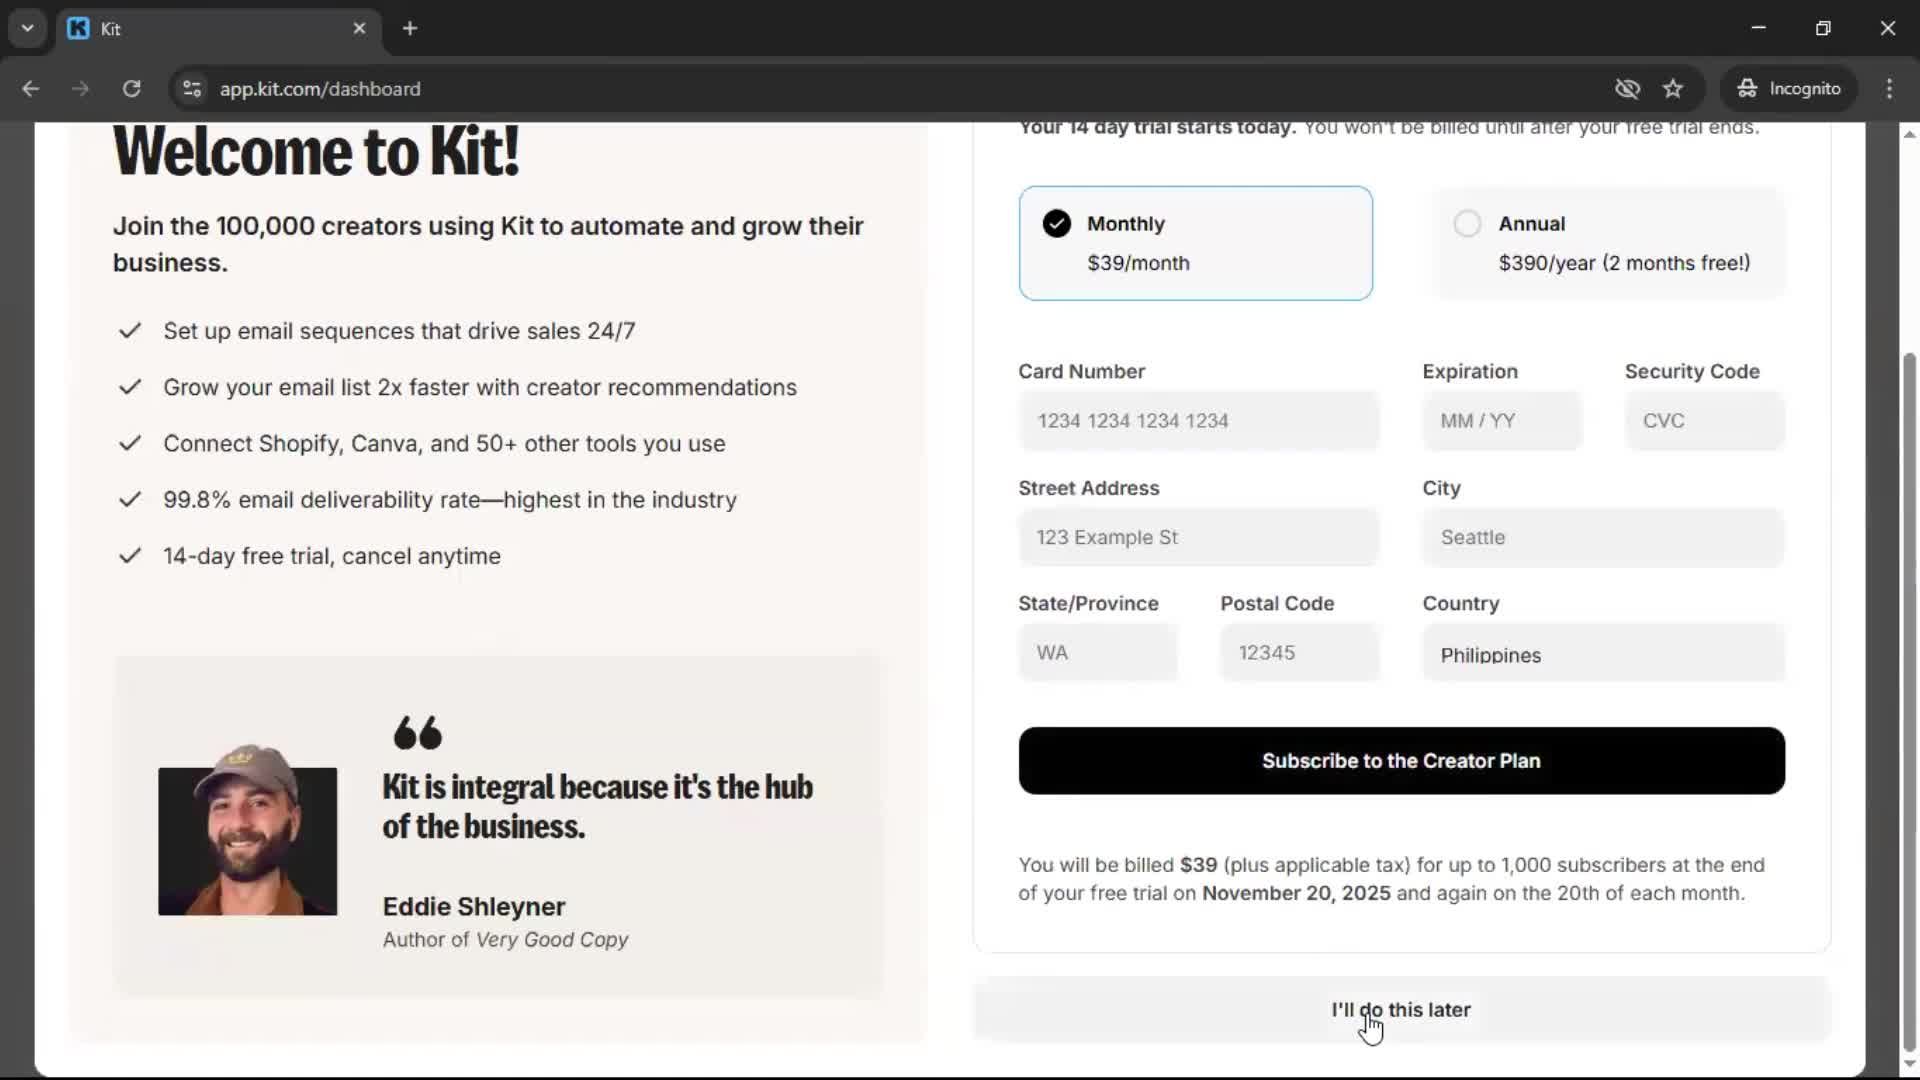Click the browser back navigation arrow
This screenshot has width=1920, height=1080.
31,89
